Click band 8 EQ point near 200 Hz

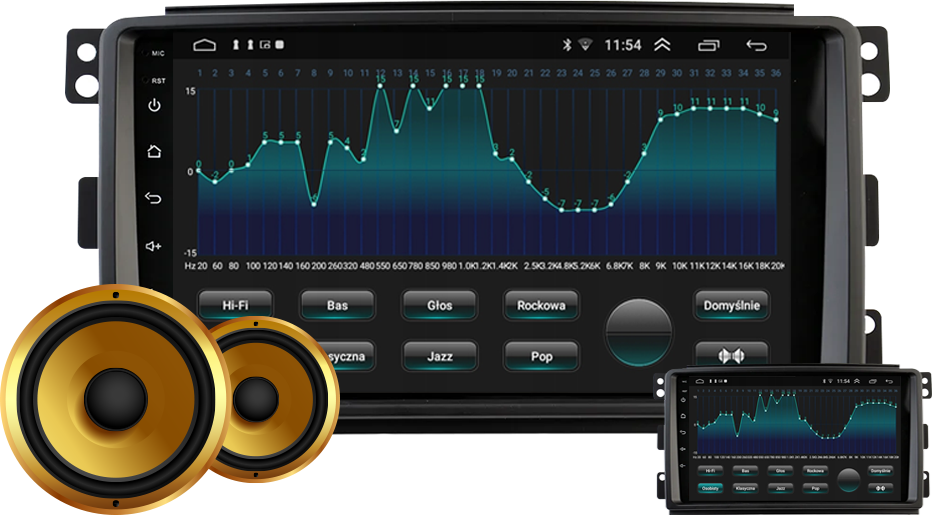click(x=314, y=205)
